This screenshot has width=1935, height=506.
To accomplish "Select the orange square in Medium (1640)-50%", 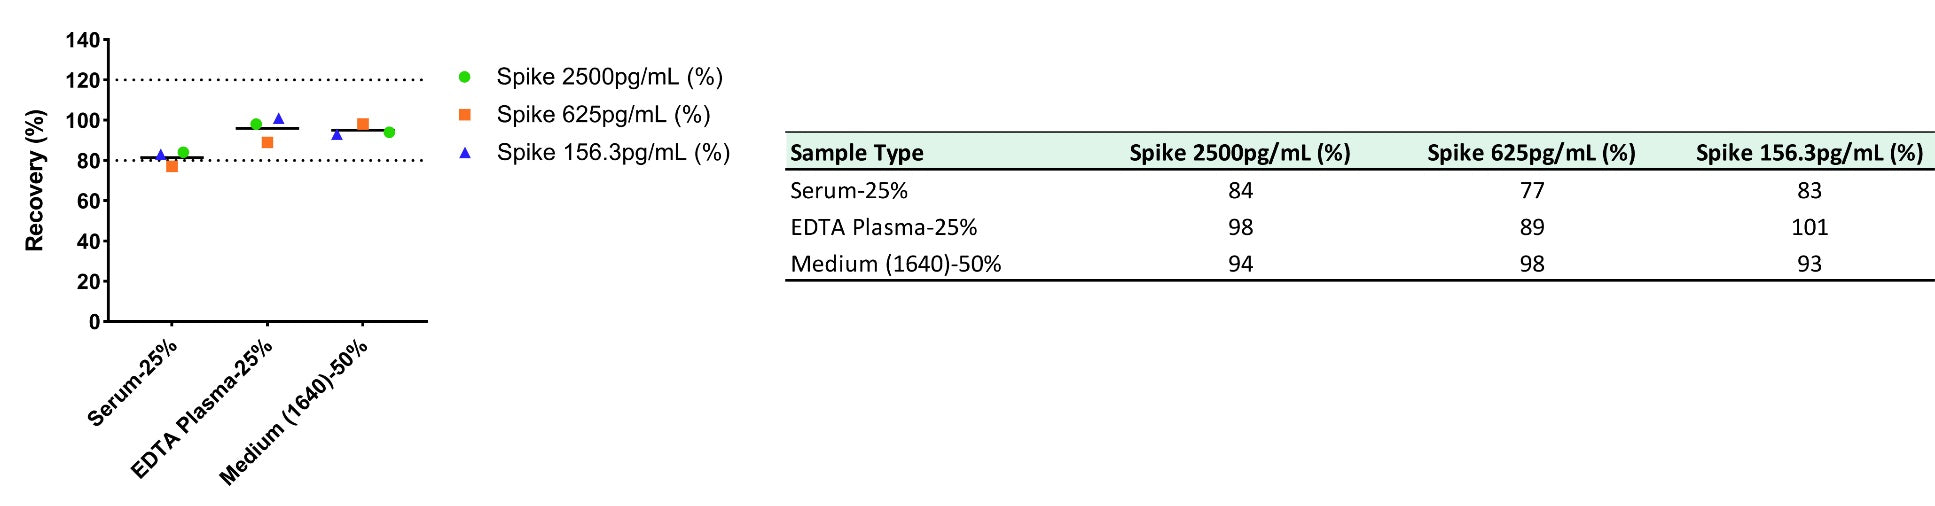I will [363, 125].
